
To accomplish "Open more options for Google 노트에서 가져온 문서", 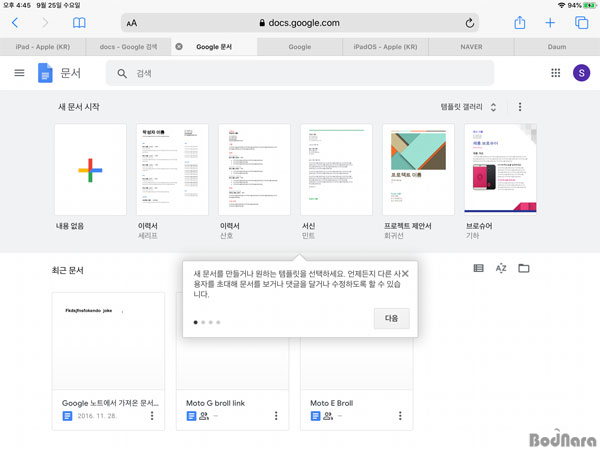I will [152, 416].
